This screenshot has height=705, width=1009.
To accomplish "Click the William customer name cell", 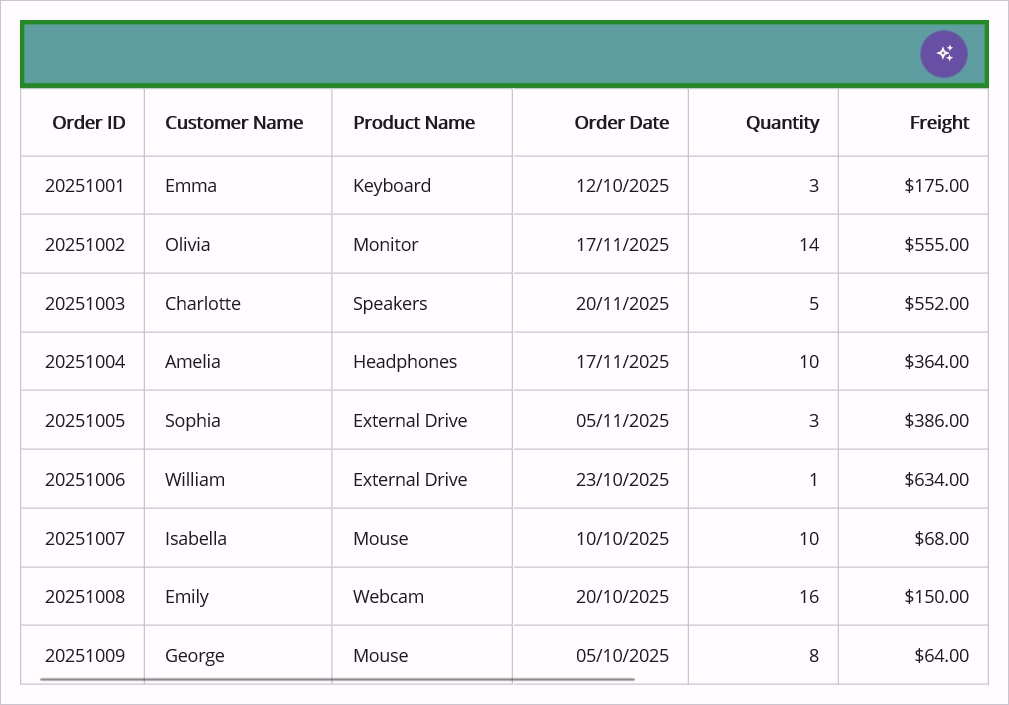I will [195, 480].
